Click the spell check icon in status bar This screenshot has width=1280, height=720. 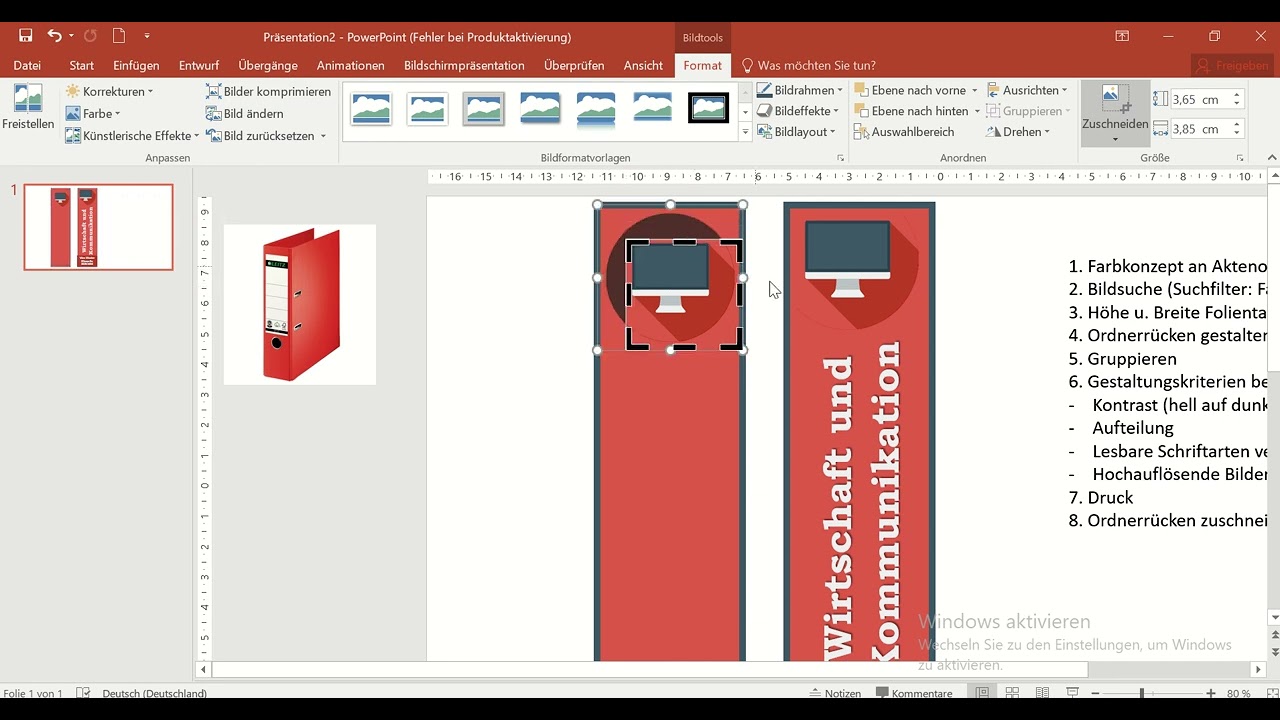point(84,693)
